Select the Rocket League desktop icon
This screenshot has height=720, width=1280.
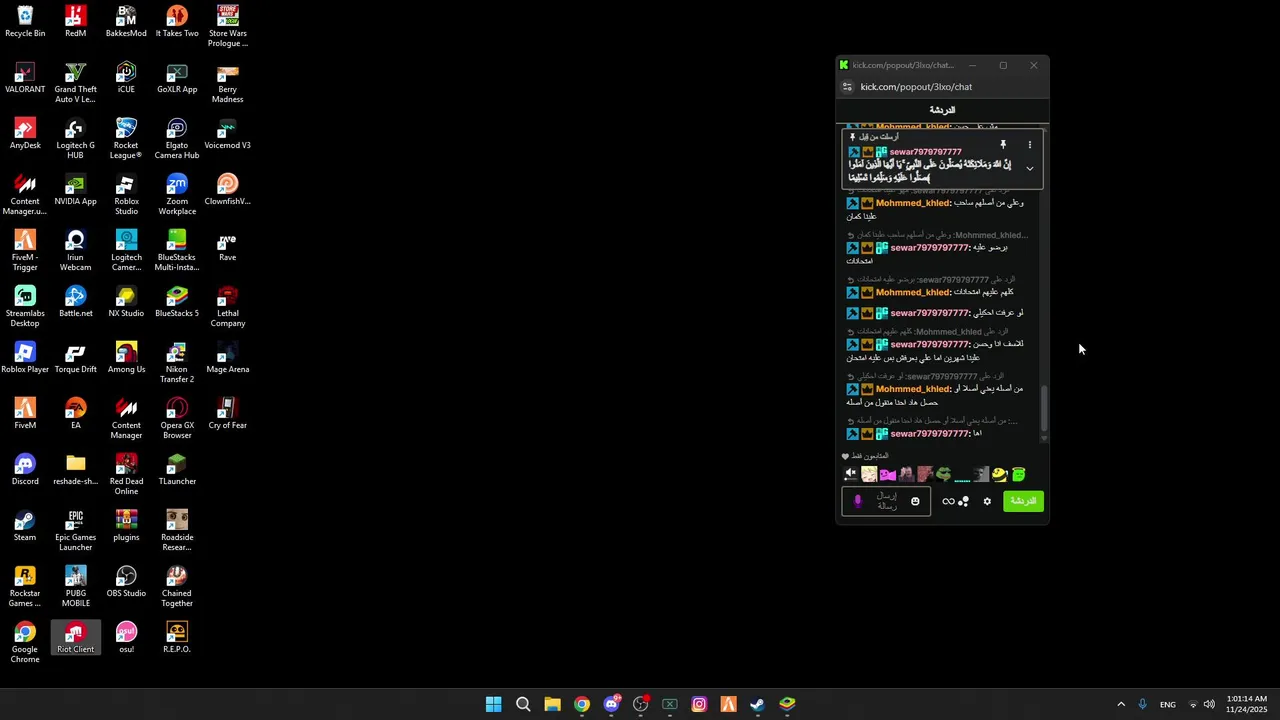pos(126,139)
